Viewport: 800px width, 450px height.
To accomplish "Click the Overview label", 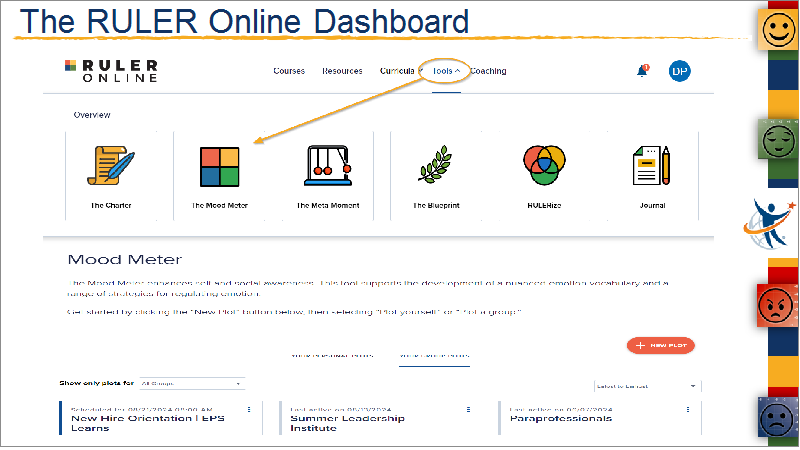I will 92,115.
